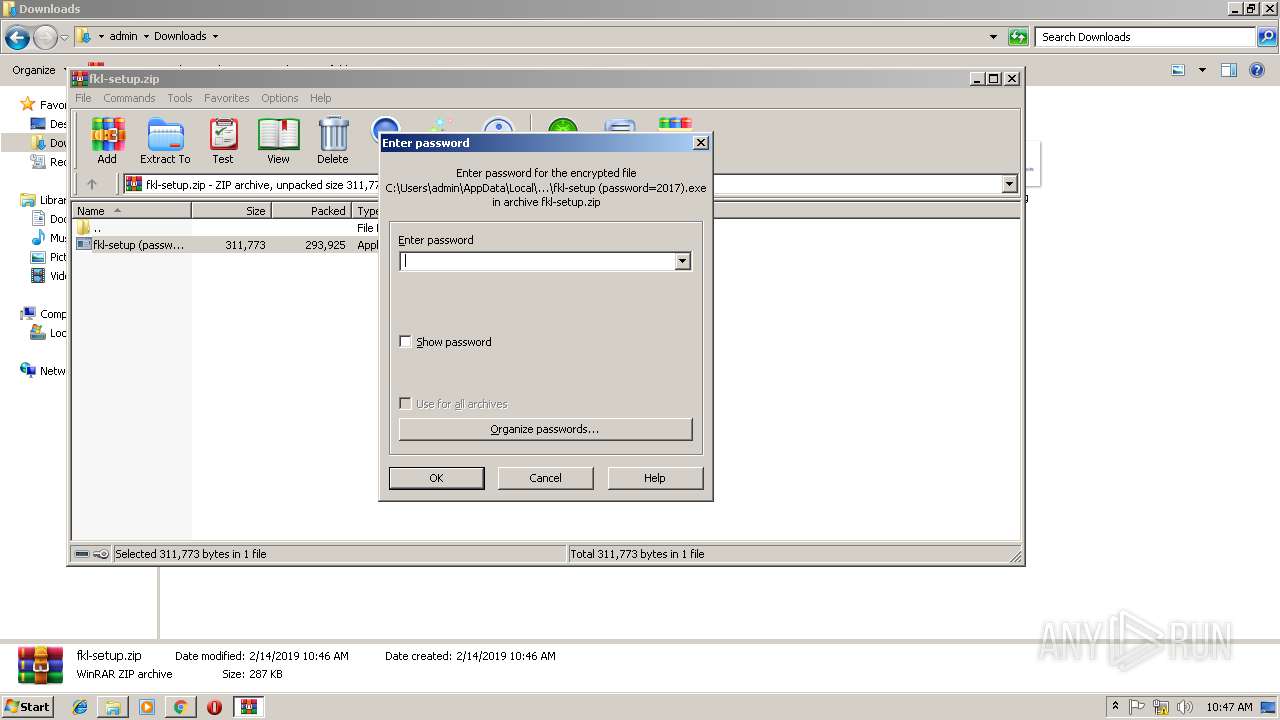Screen dimensions: 1280x720
Task: Click the network tray icon
Action: click(x=1161, y=707)
